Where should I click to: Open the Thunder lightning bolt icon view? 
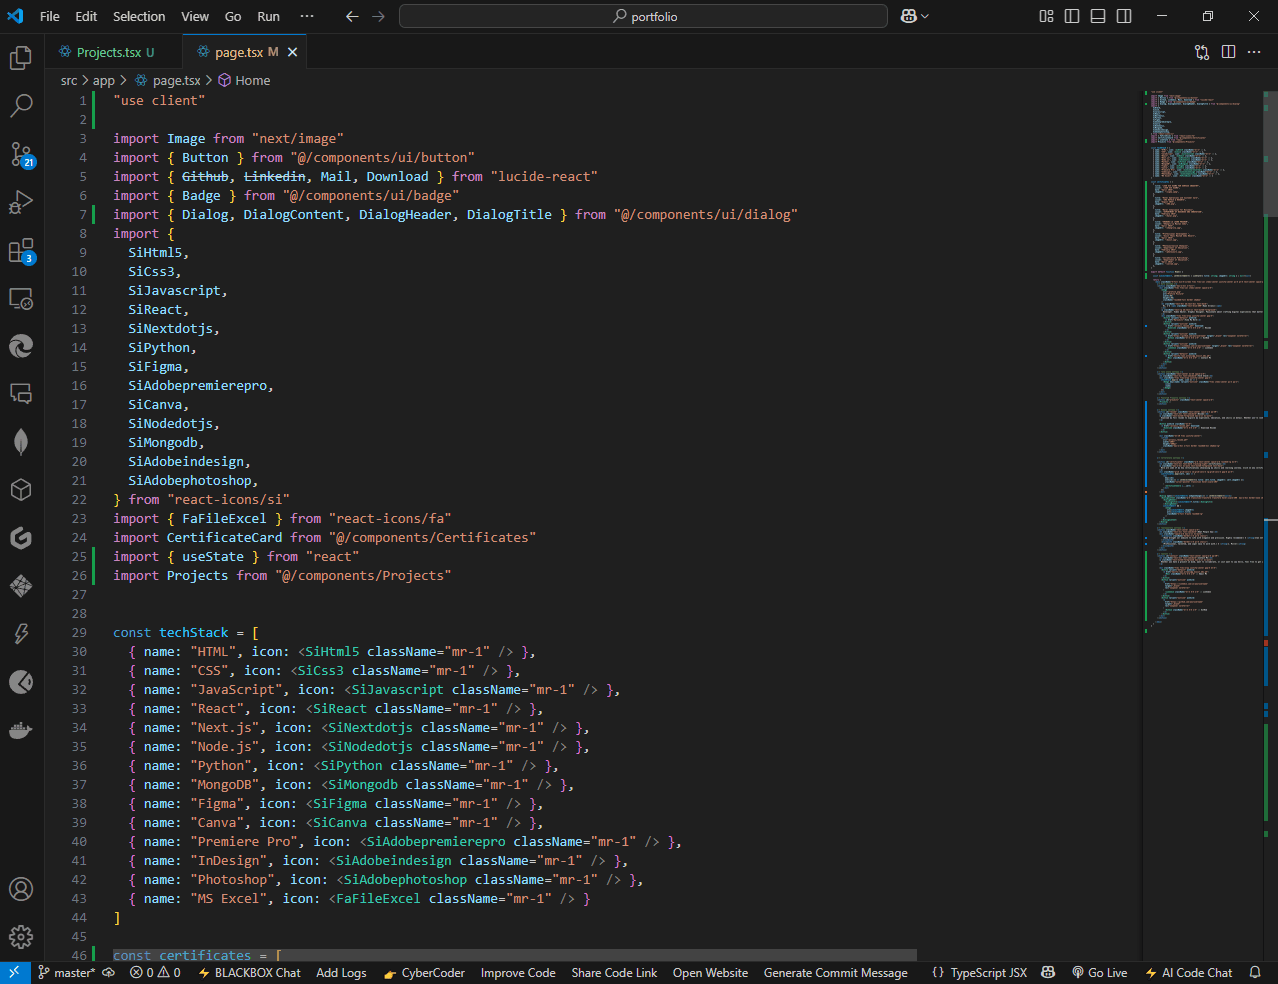tap(21, 634)
